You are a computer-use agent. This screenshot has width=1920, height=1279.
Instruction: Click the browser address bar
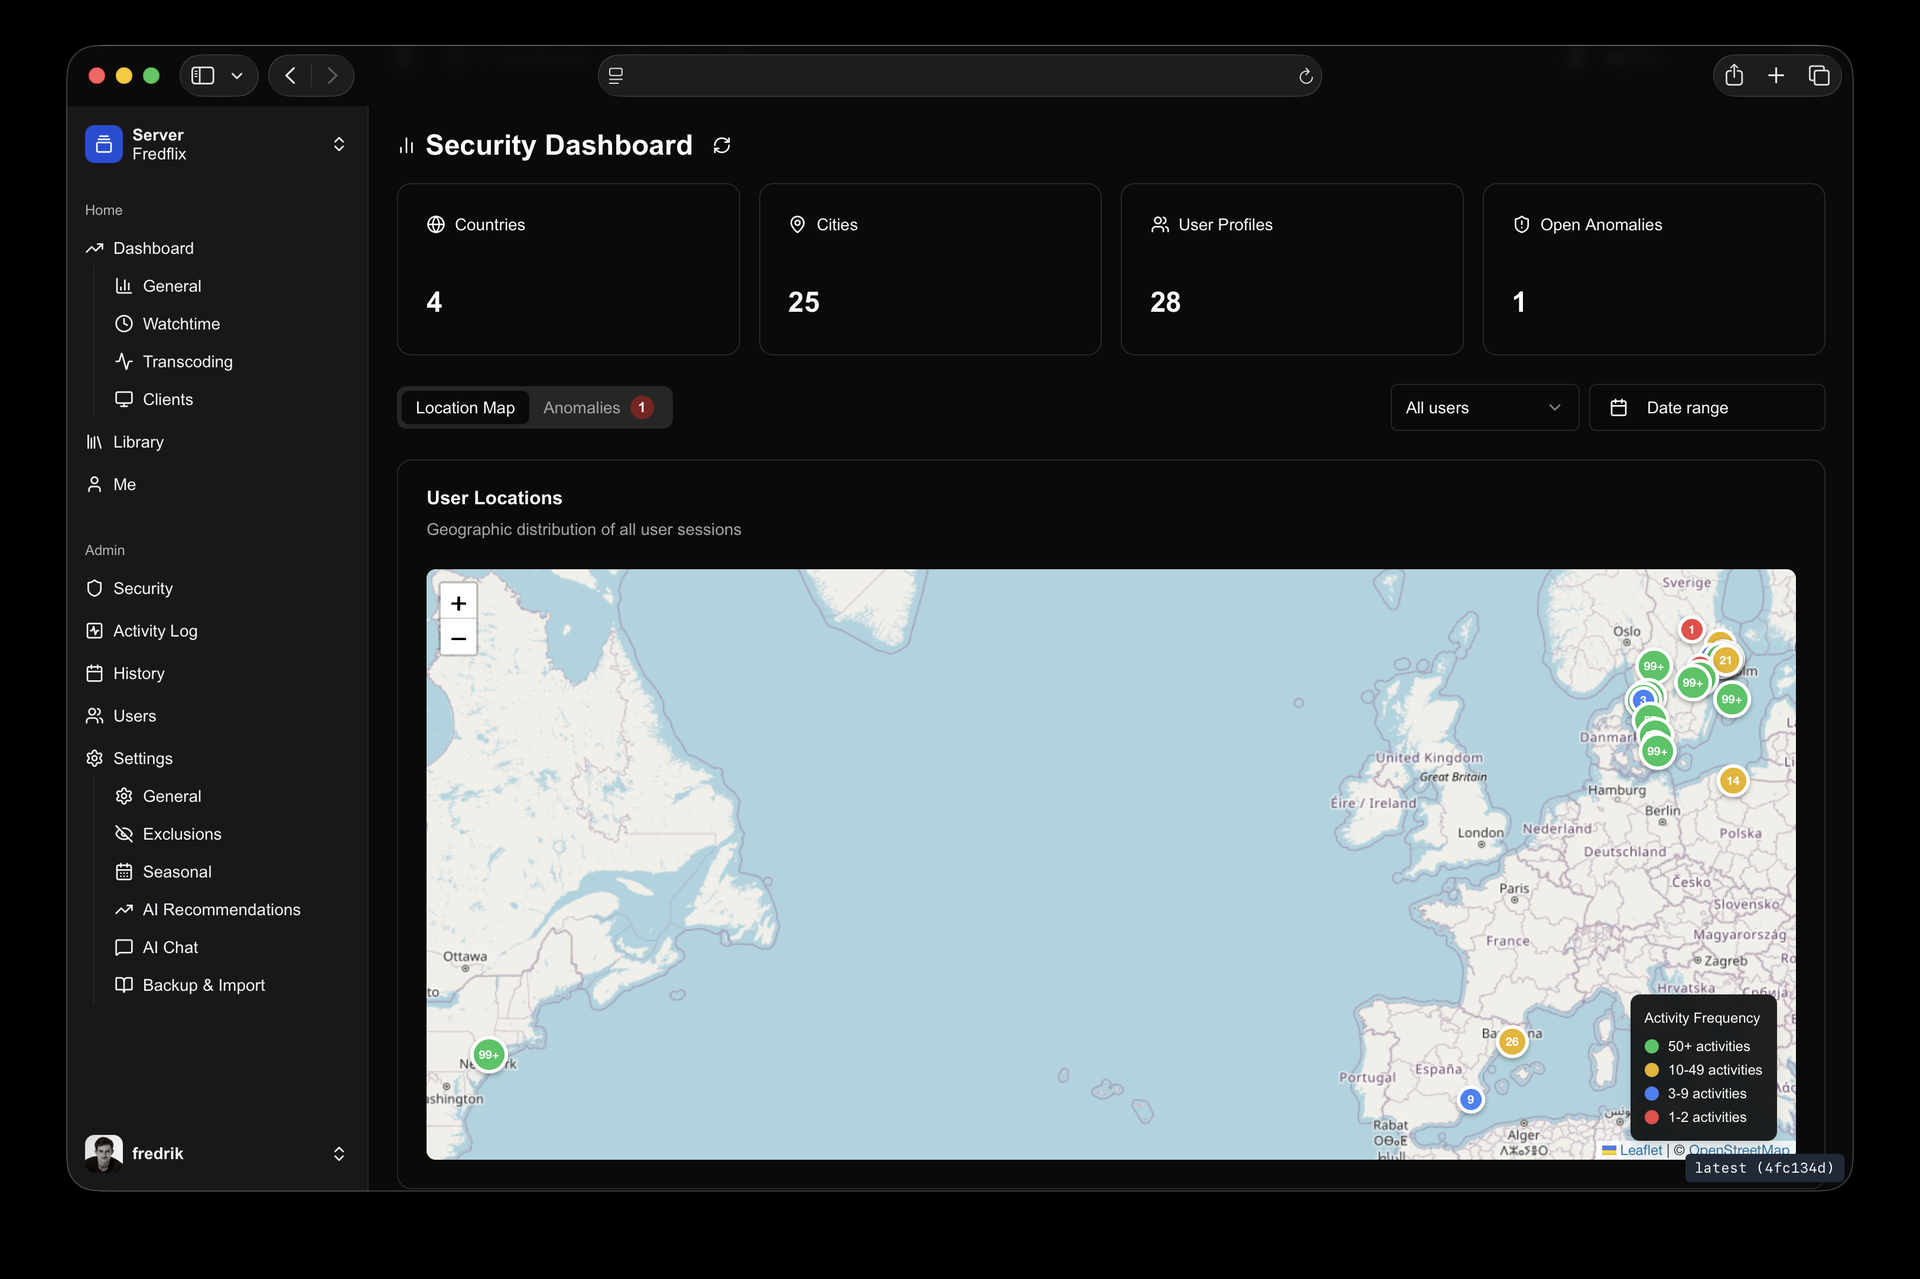[x=959, y=76]
